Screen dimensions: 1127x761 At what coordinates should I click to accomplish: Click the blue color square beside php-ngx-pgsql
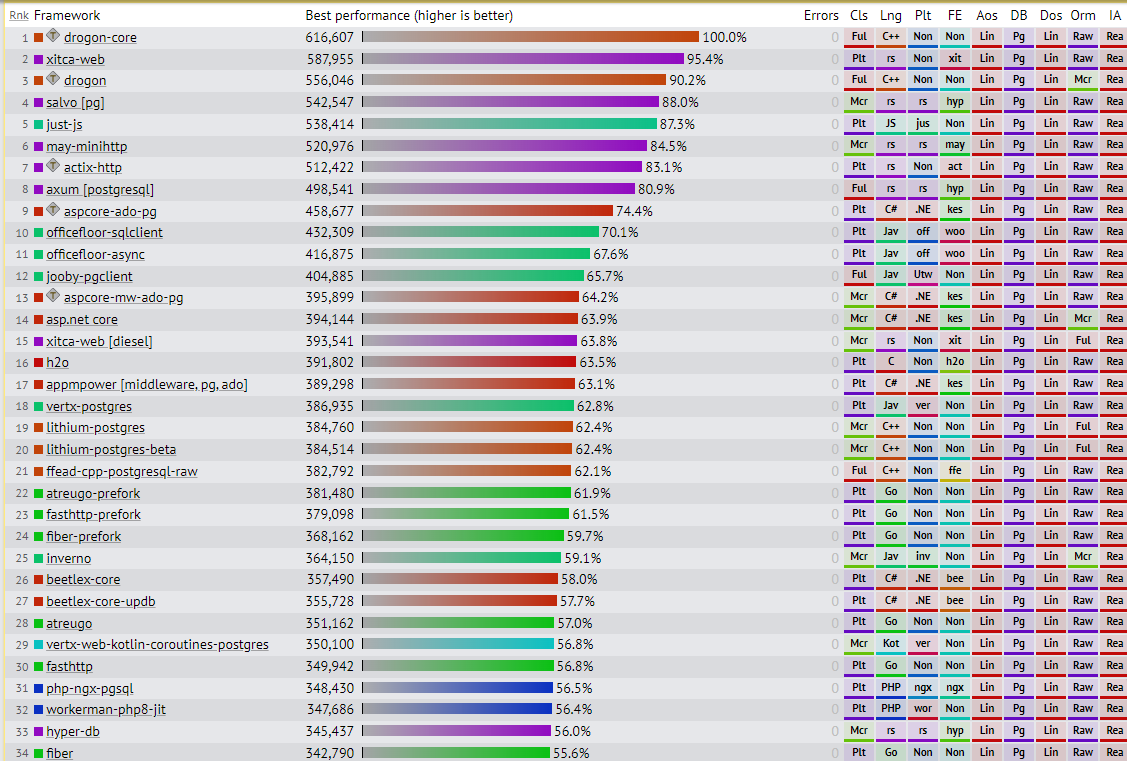(x=38, y=688)
